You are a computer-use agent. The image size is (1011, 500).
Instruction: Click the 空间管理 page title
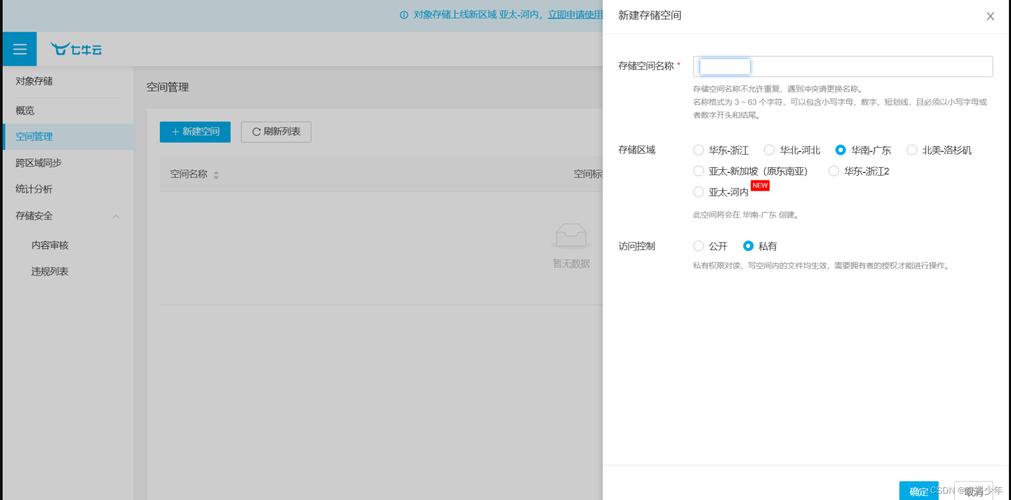tap(168, 87)
